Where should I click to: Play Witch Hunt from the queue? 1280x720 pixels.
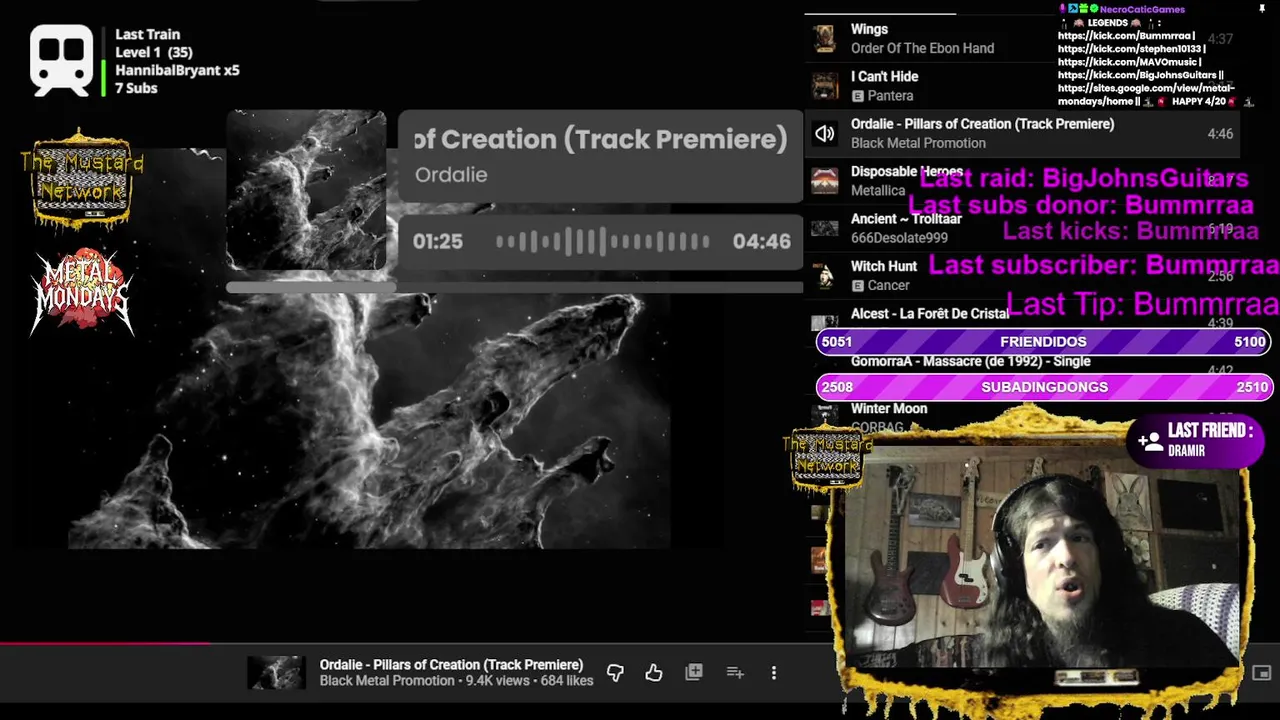884,266
